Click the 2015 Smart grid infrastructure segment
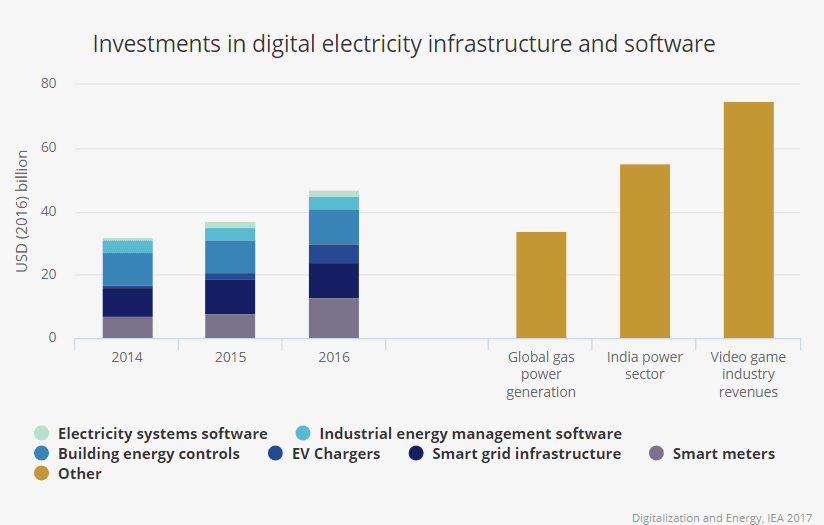The image size is (824, 525). point(231,296)
